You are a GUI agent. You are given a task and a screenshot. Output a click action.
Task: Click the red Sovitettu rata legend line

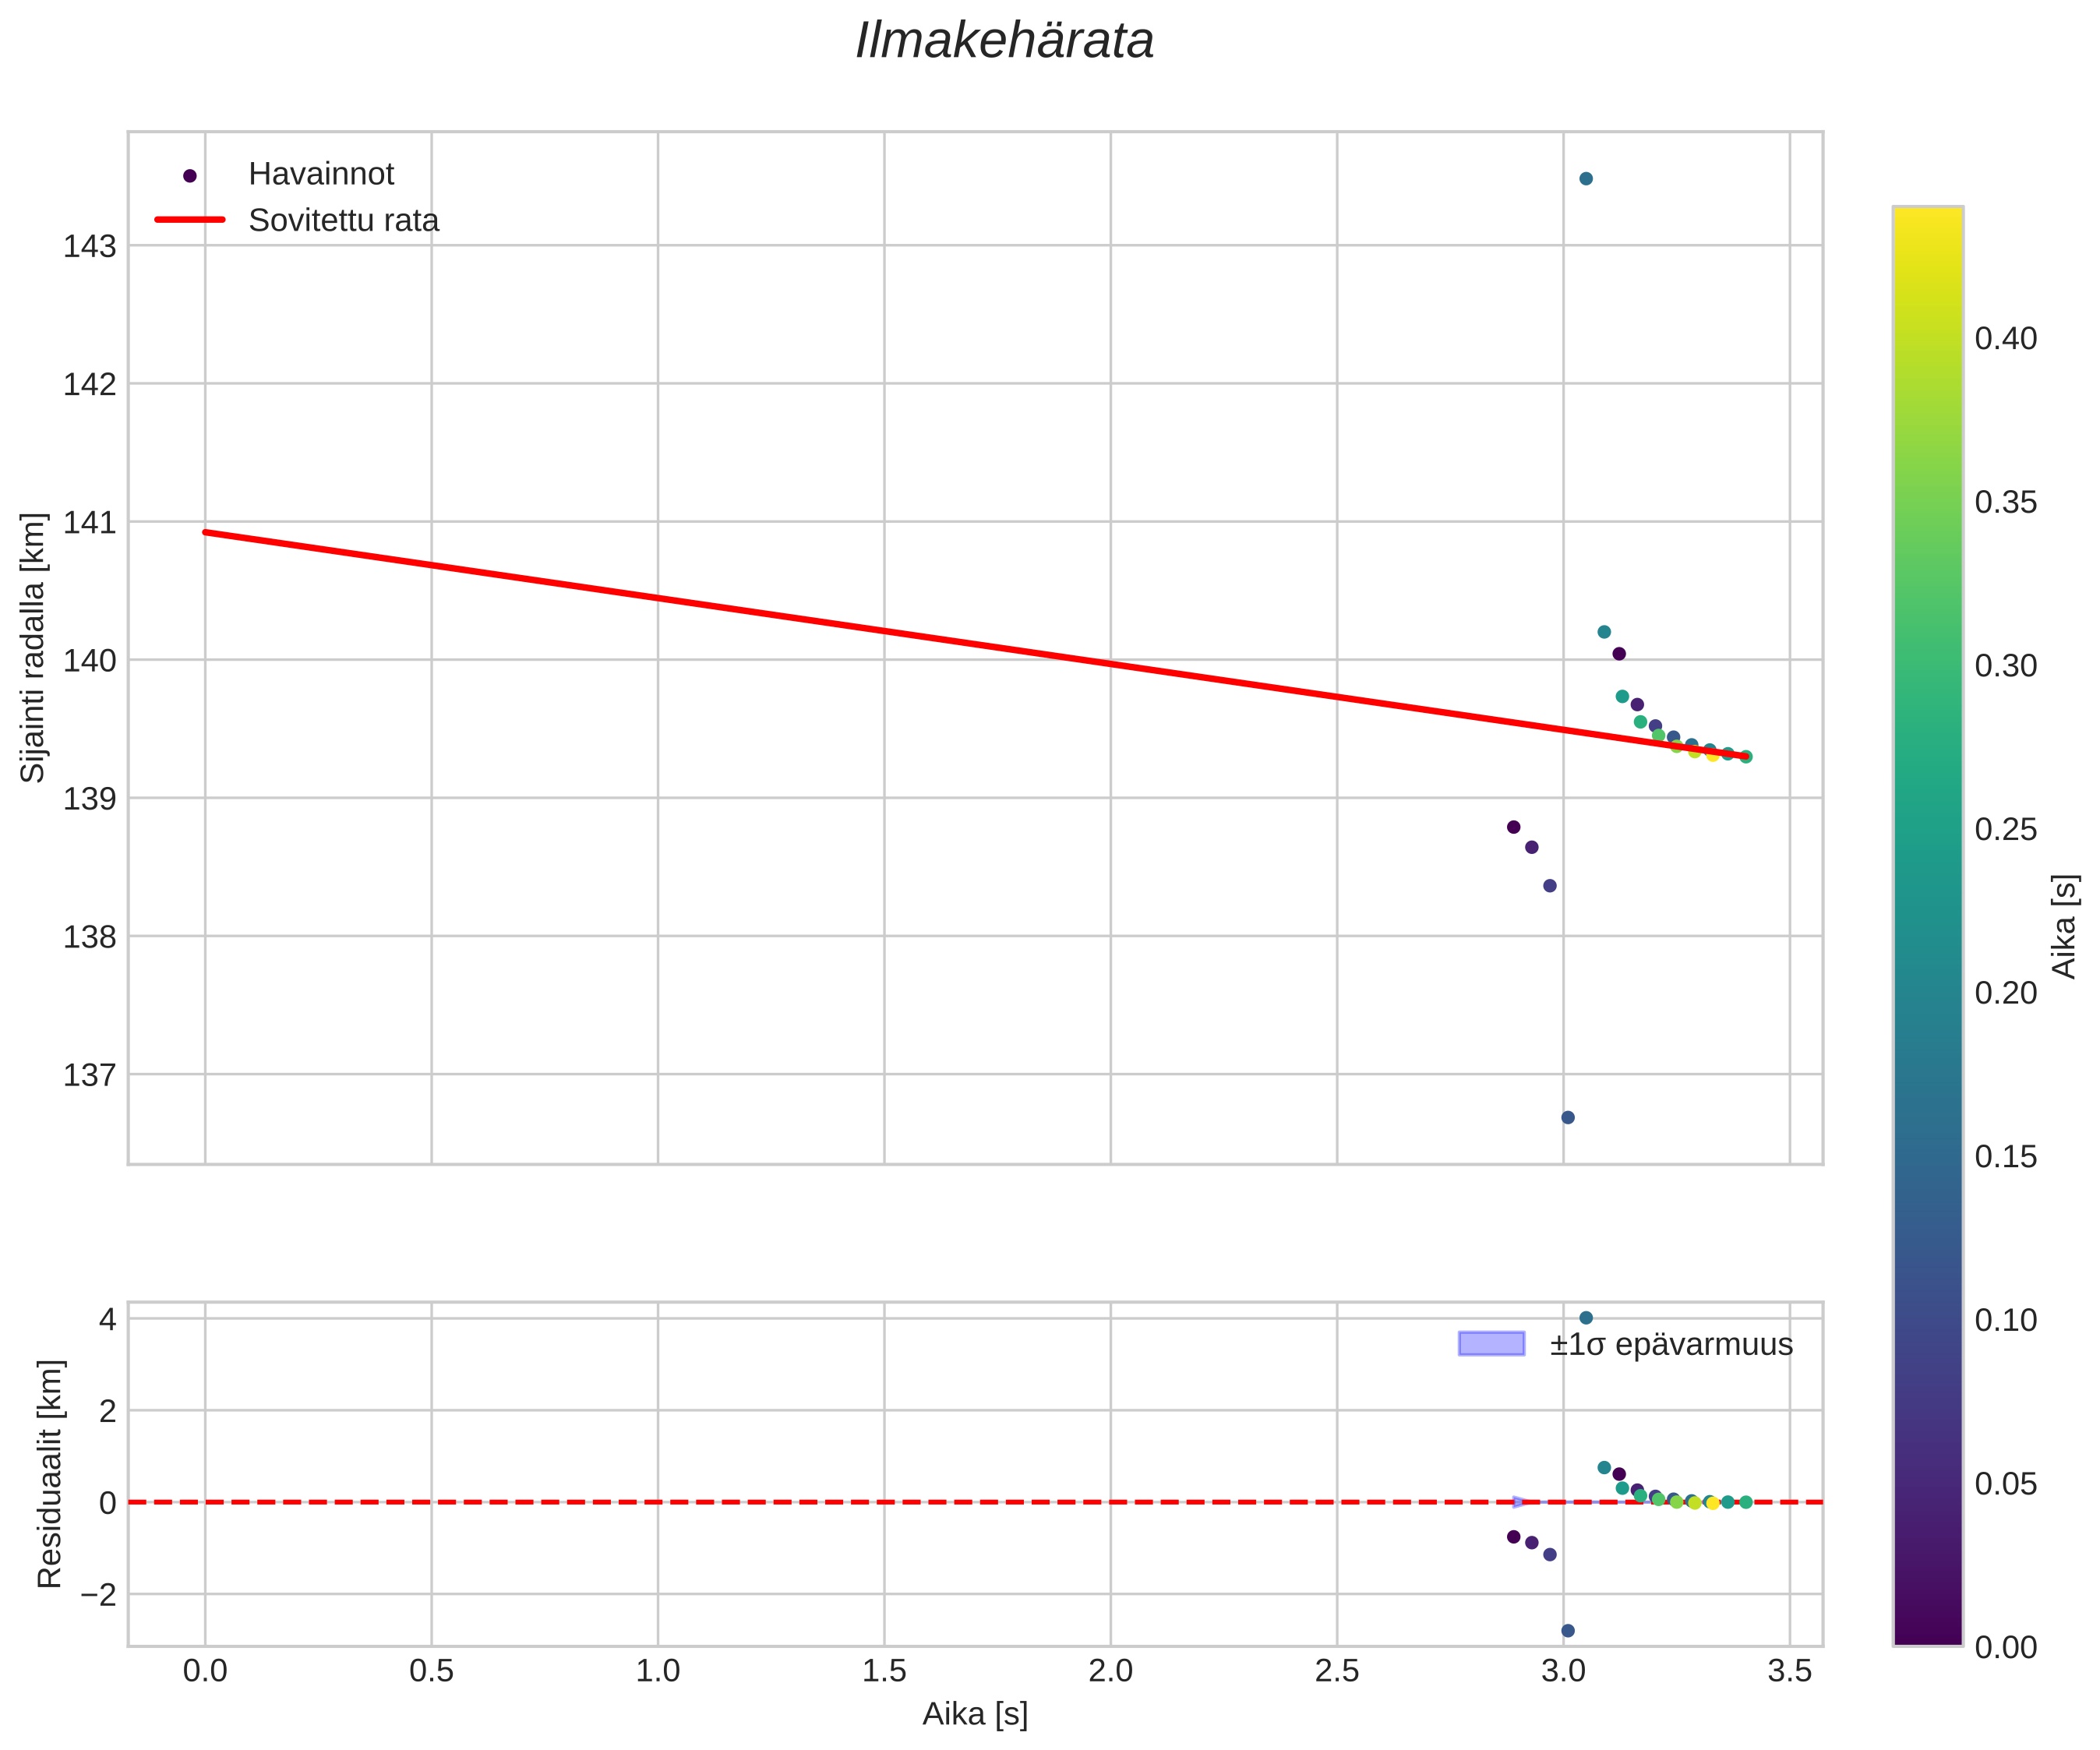pos(190,220)
